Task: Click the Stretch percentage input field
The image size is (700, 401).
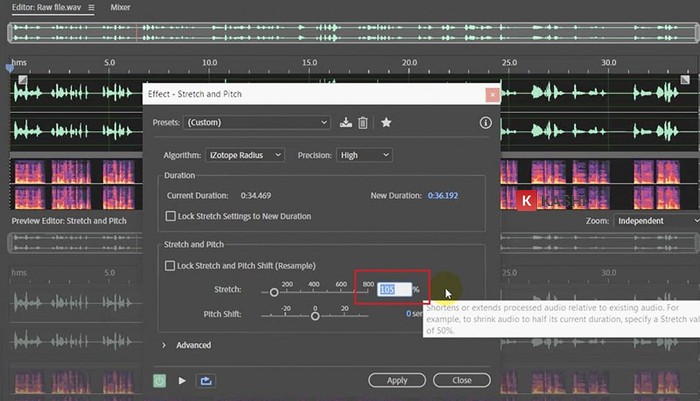Action: 394,289
